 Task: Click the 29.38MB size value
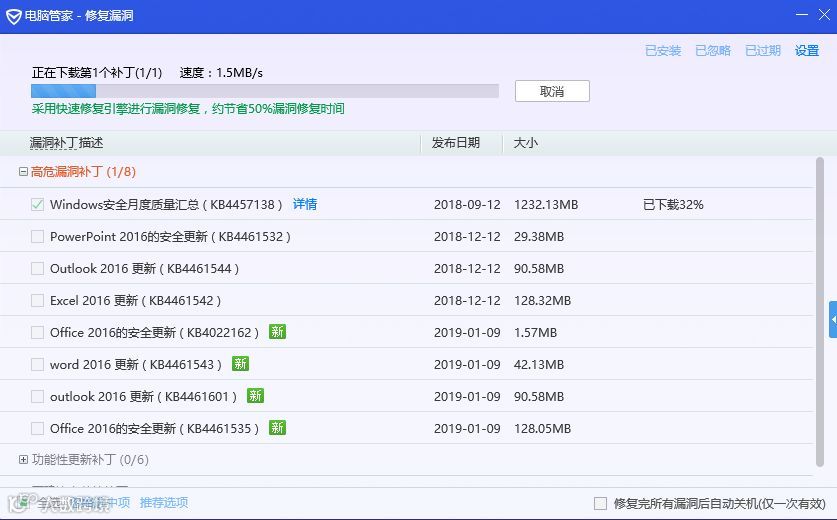point(539,237)
